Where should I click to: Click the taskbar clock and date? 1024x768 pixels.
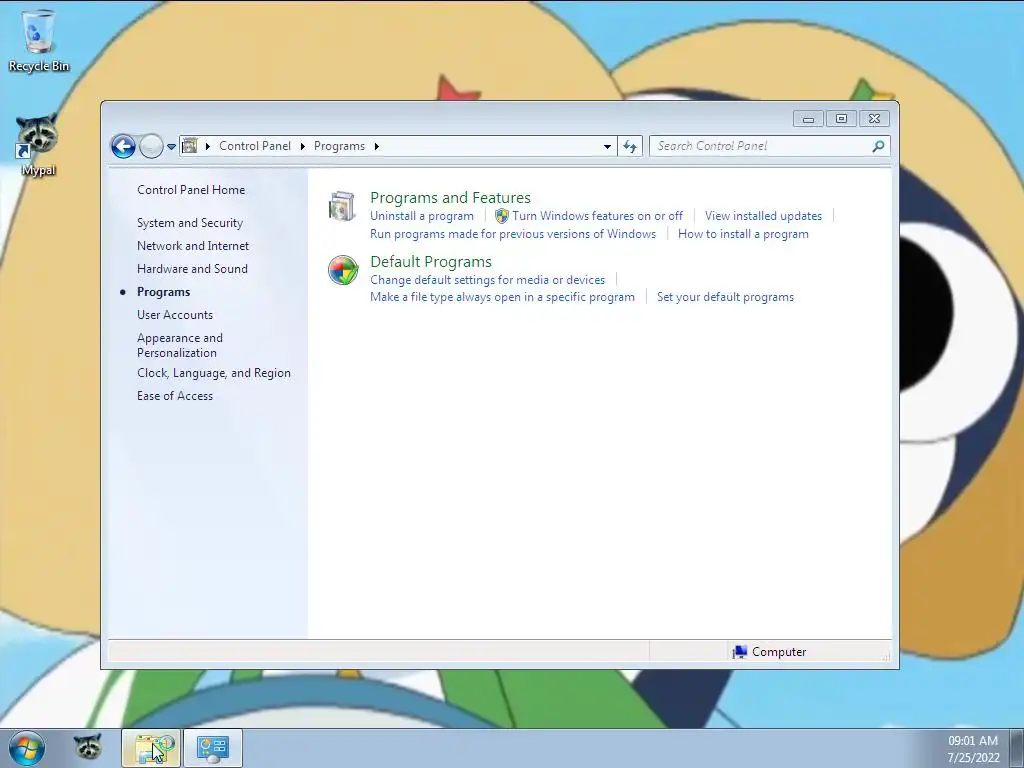point(973,749)
